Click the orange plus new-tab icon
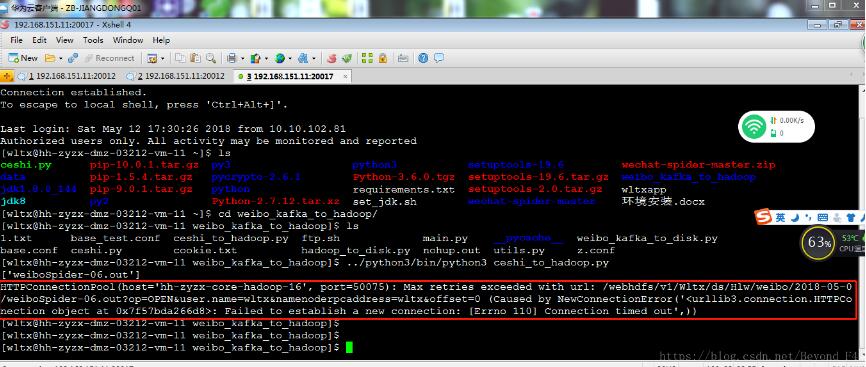 pos(7,76)
